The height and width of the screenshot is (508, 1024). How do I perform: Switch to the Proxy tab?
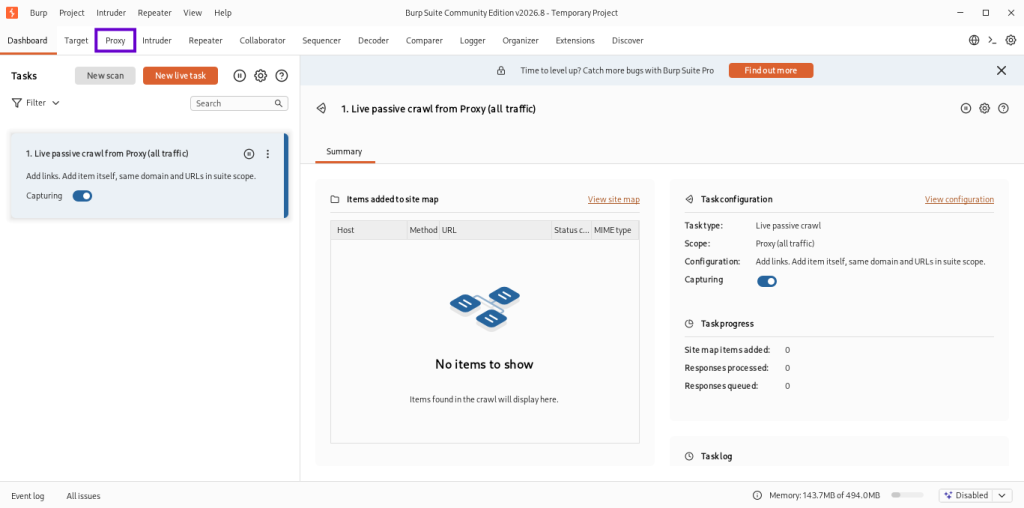(116, 40)
